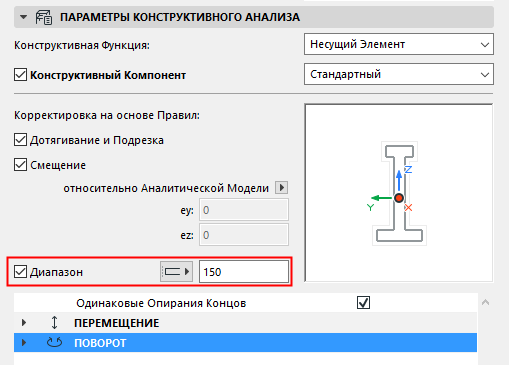
Task: Collapse the ПАРАМЕТРЫ КОНСТРУКТИВНОГО АНАЛИЗА panel
Action: click(x=23, y=17)
